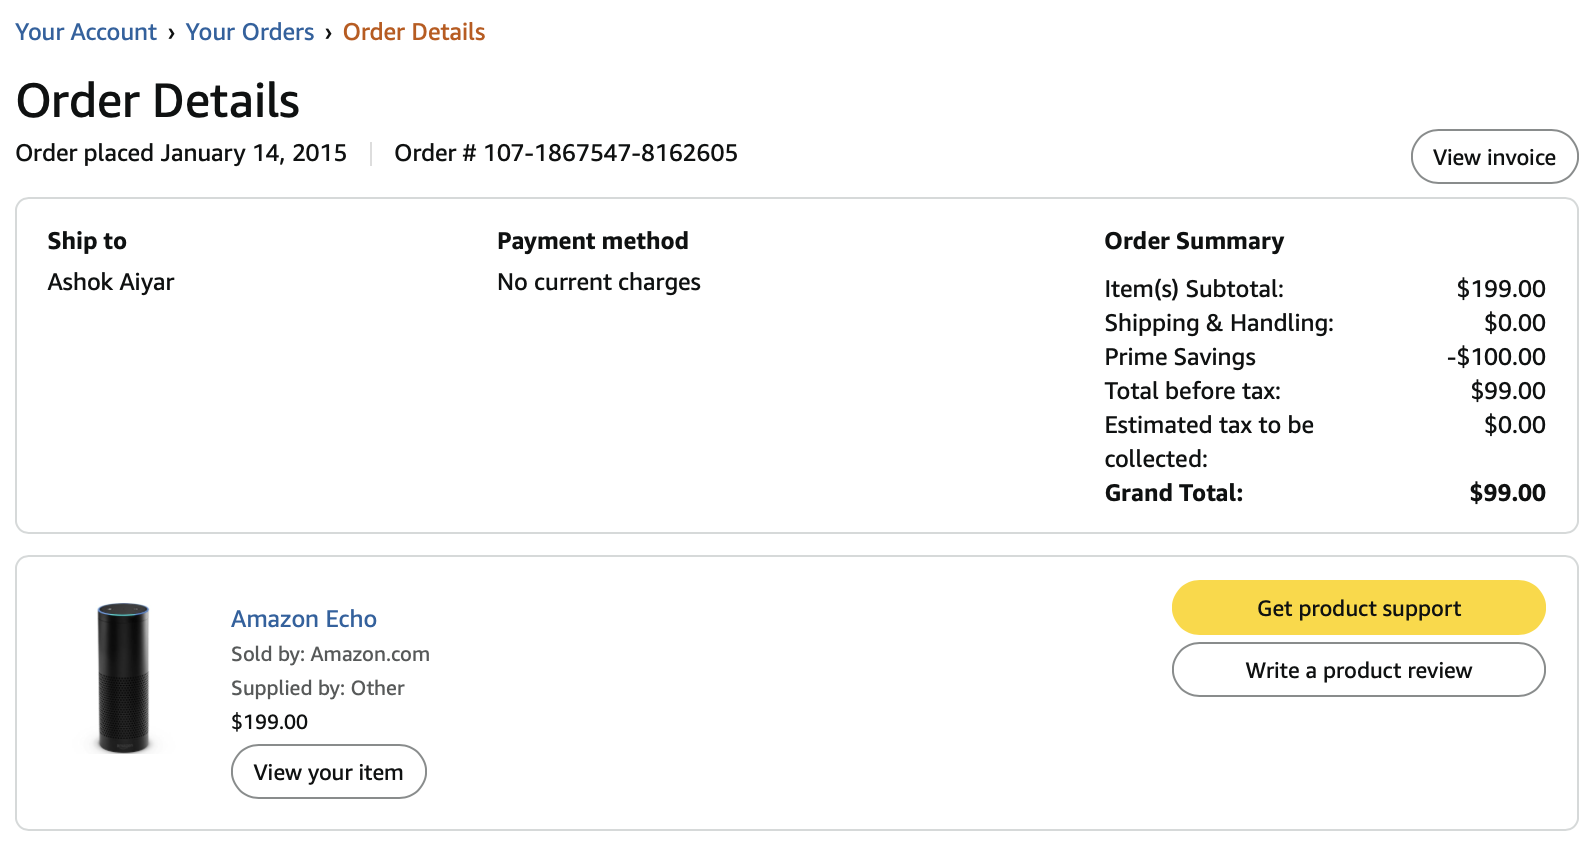
Task: Click the Sold by: Amazon.com line
Action: click(x=330, y=654)
